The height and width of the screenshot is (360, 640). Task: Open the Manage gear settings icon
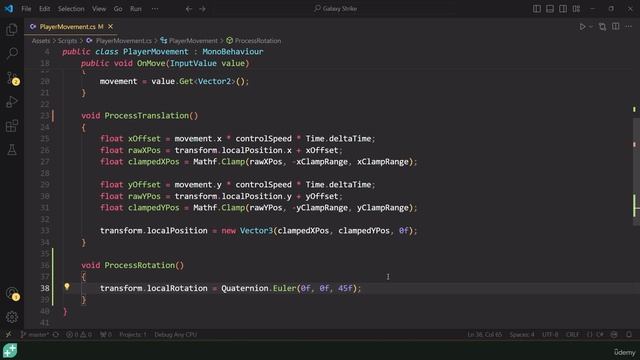[12, 317]
